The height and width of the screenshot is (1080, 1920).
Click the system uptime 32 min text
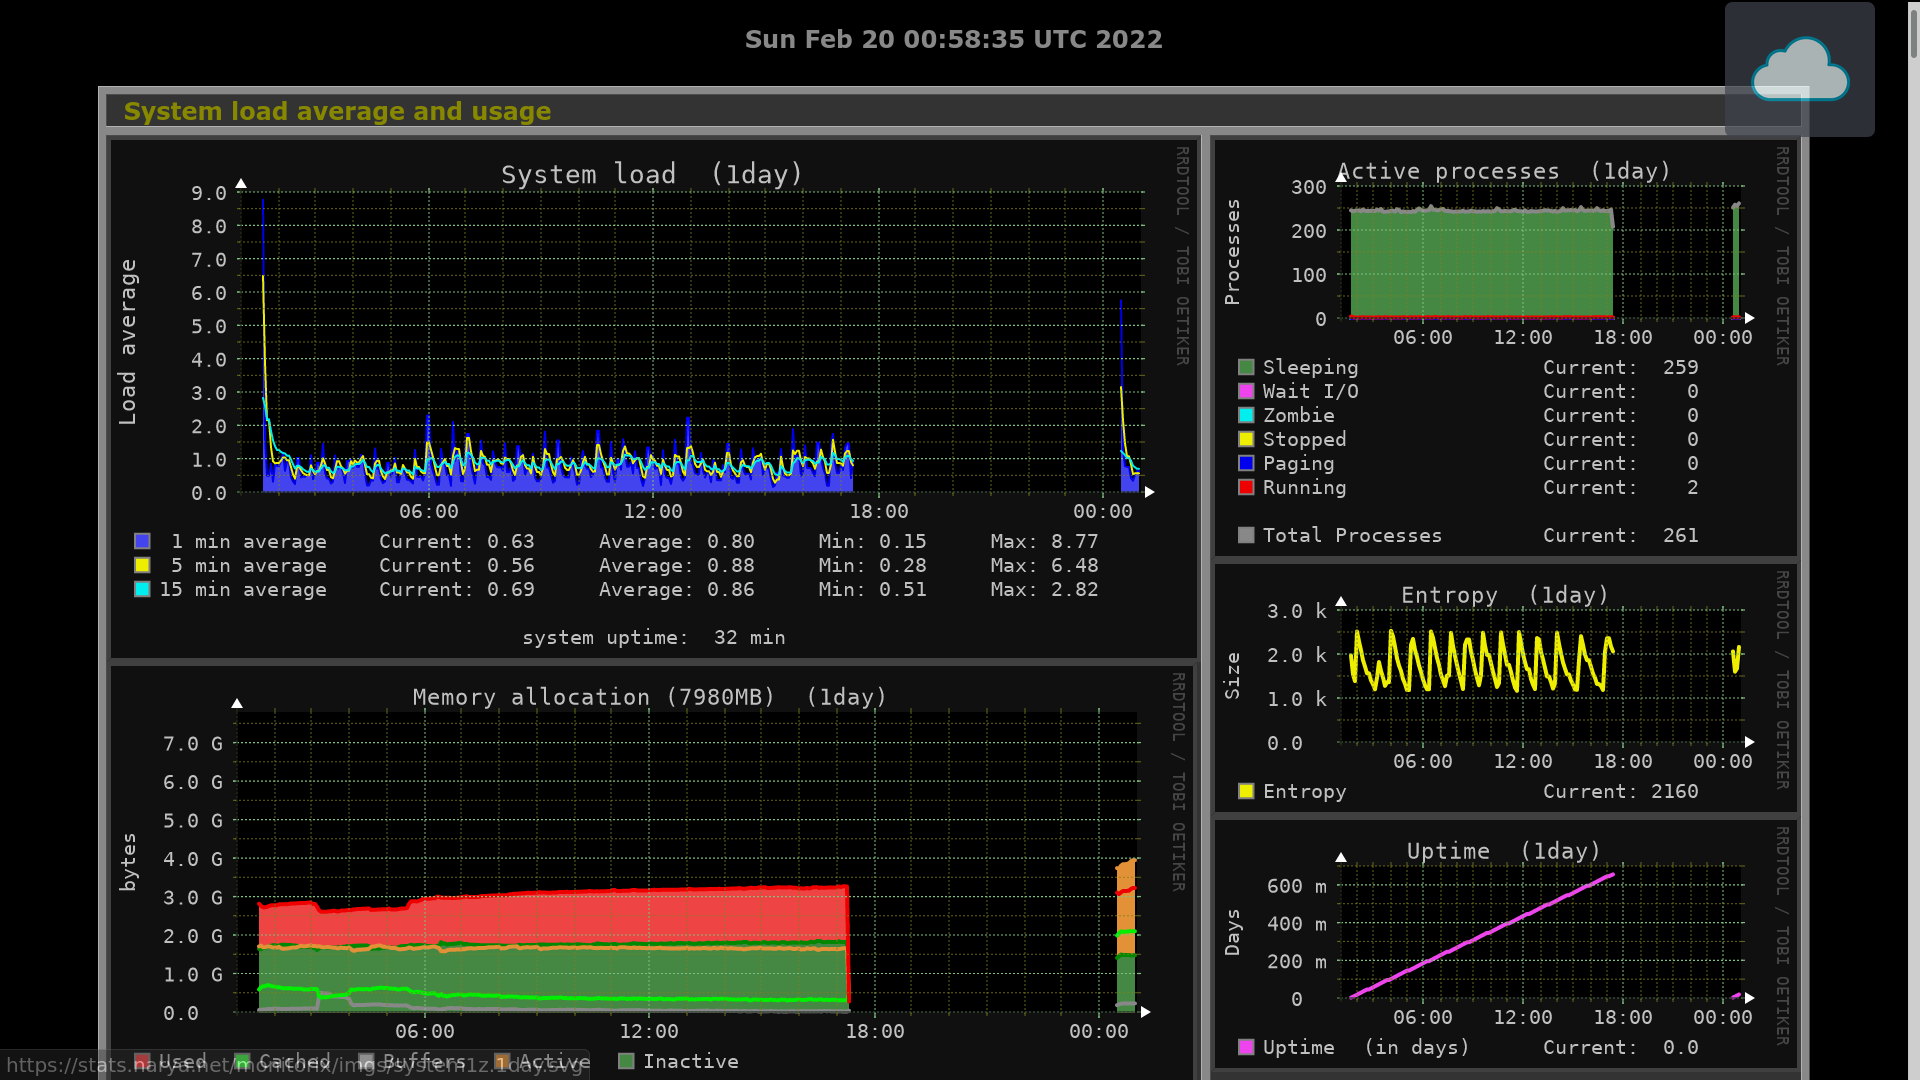tap(653, 637)
